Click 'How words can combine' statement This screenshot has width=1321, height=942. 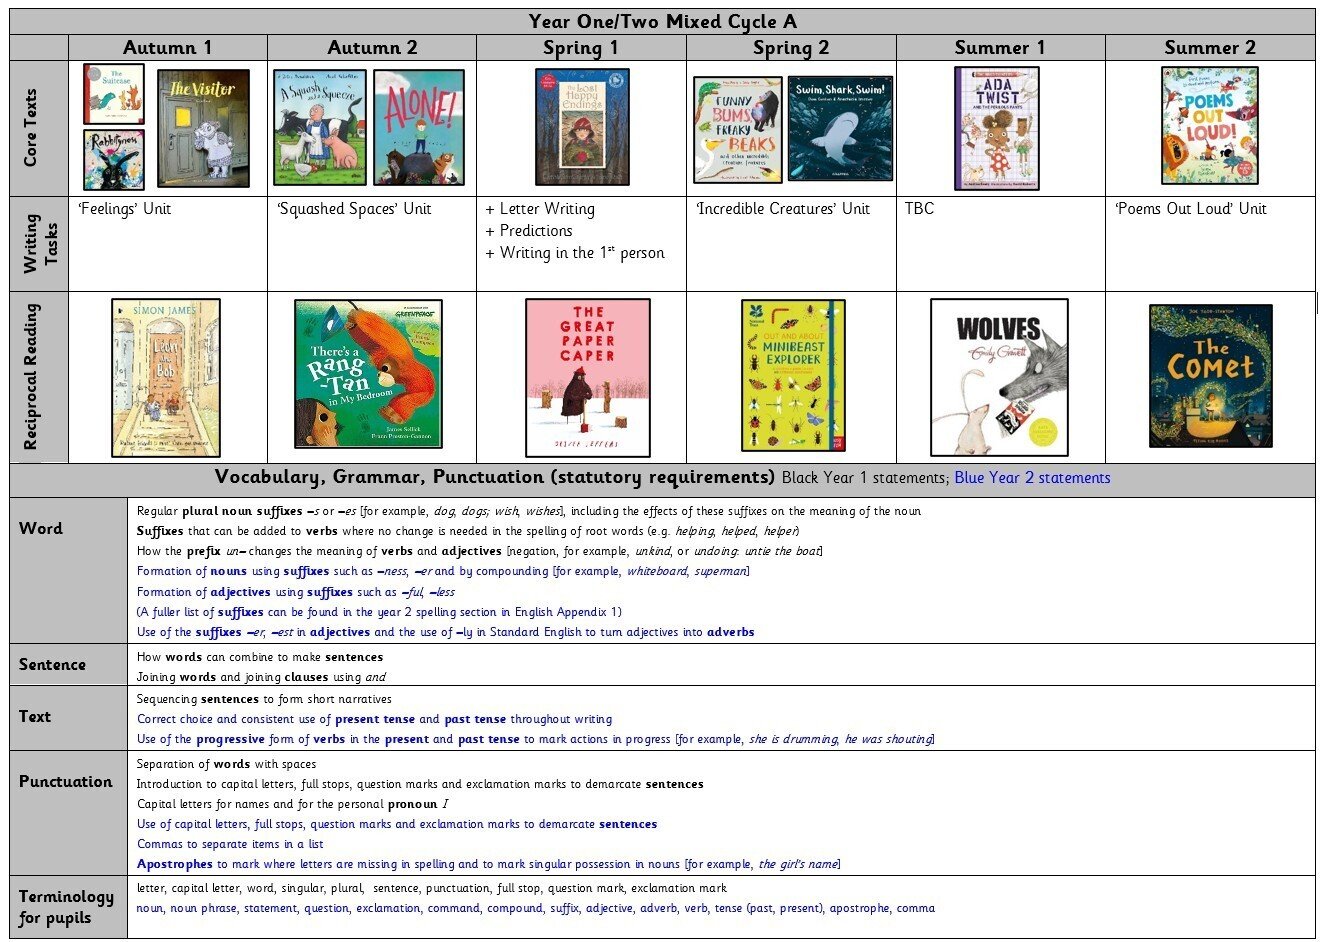click(260, 657)
